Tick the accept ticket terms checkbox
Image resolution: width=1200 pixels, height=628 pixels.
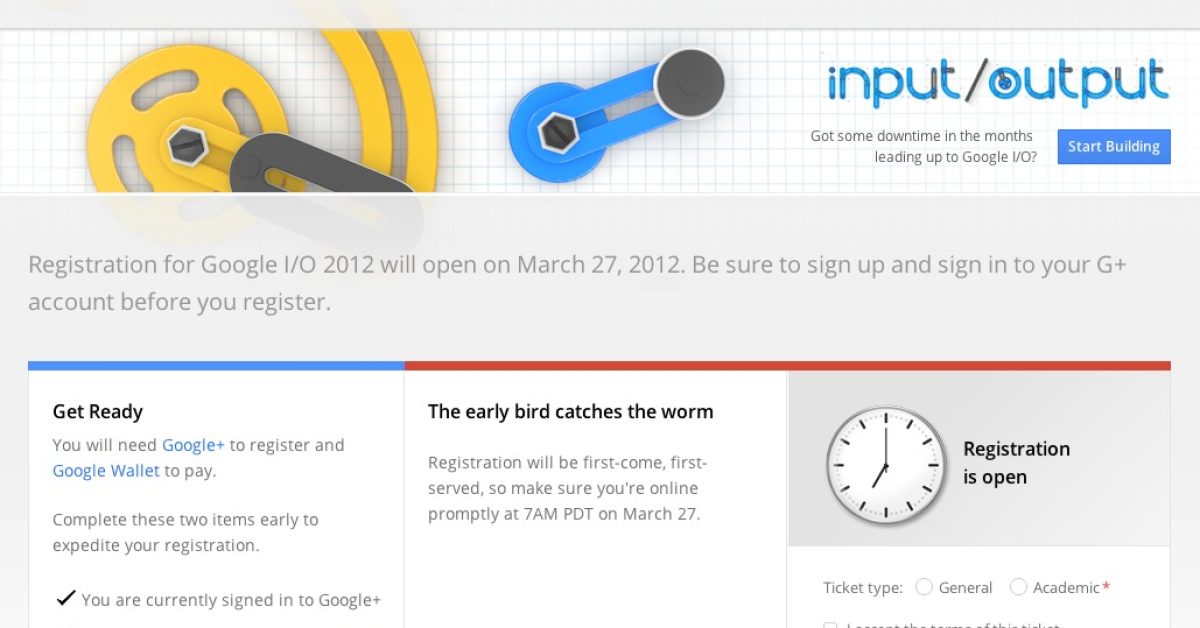tap(830, 625)
